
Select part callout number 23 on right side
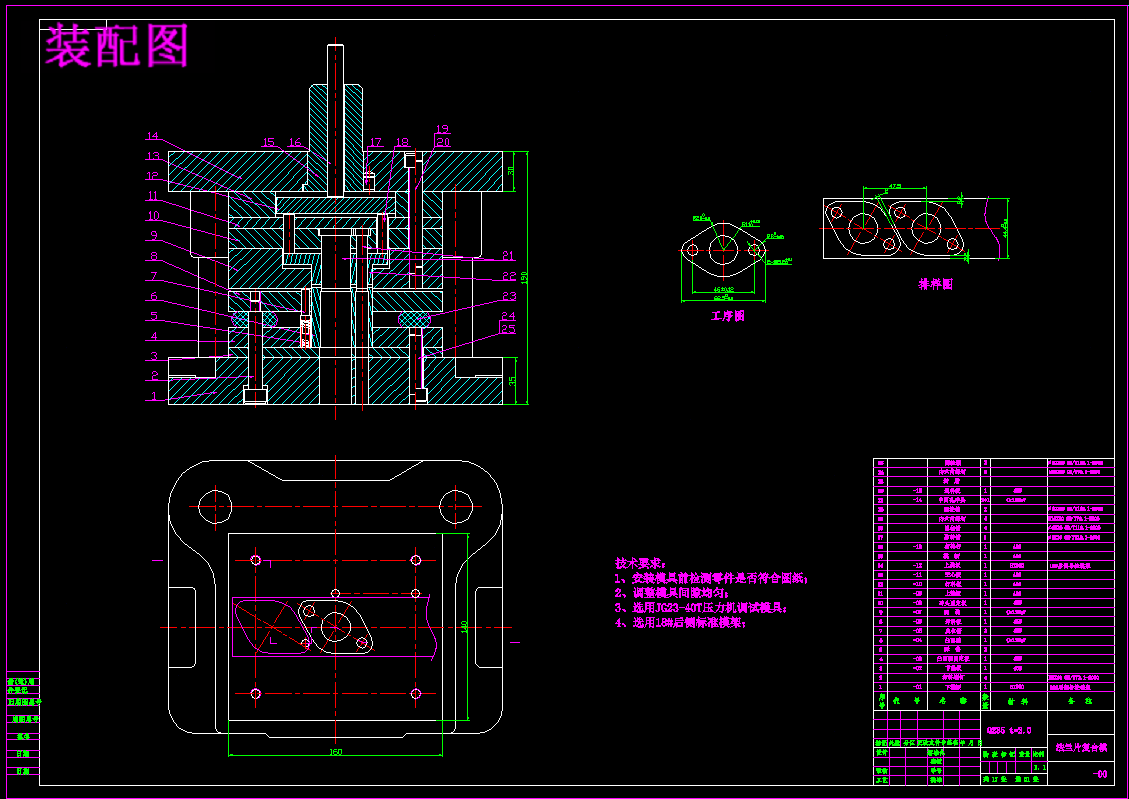[508, 296]
